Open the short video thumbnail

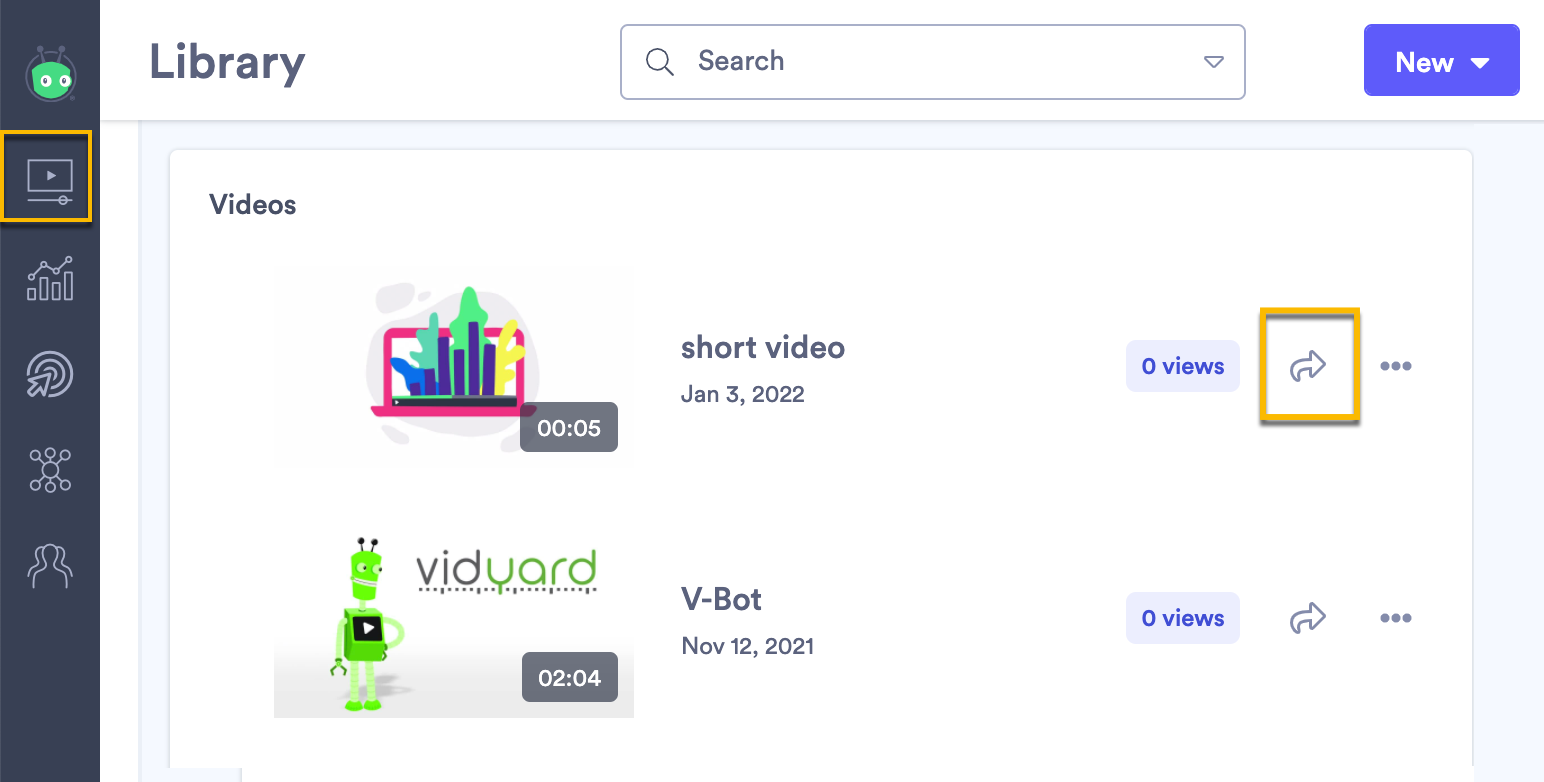pyautogui.click(x=452, y=364)
